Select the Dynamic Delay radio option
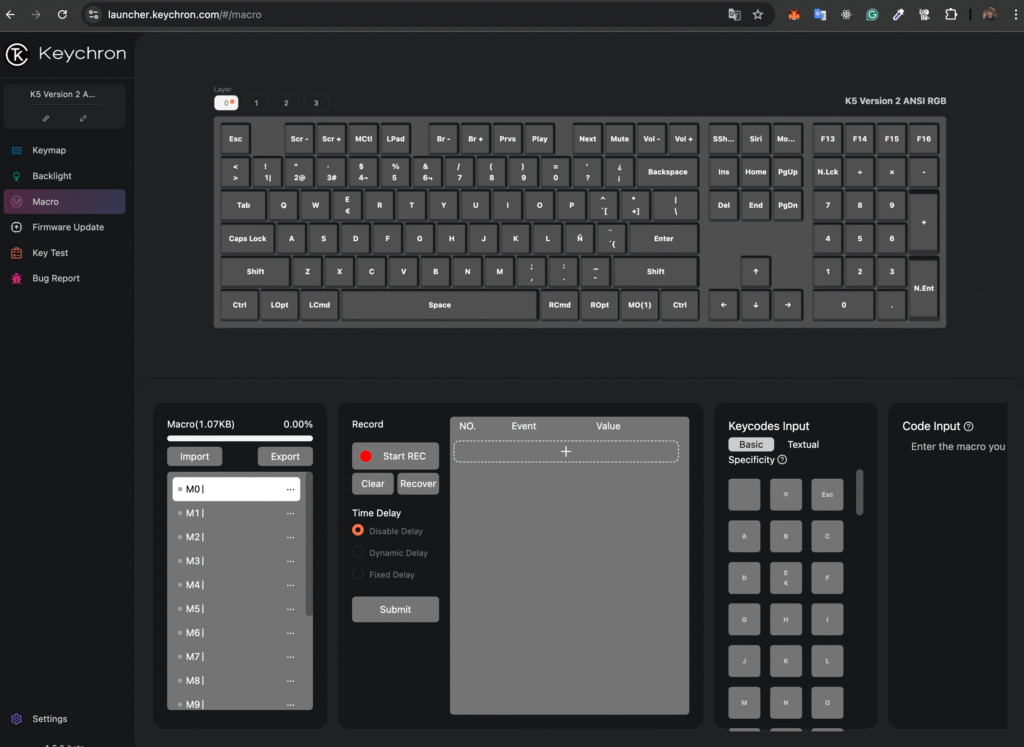 pos(358,552)
